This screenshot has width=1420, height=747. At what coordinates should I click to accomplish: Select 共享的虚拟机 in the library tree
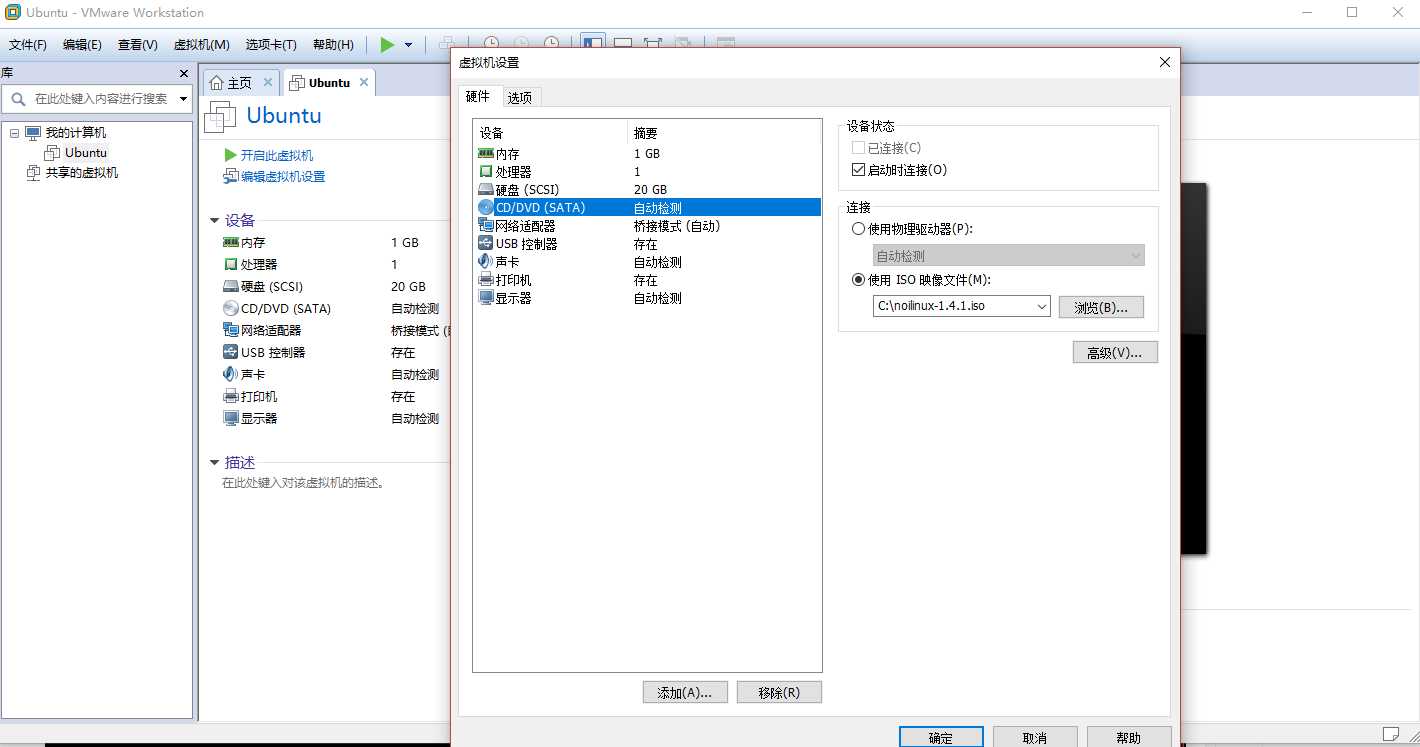tap(82, 173)
